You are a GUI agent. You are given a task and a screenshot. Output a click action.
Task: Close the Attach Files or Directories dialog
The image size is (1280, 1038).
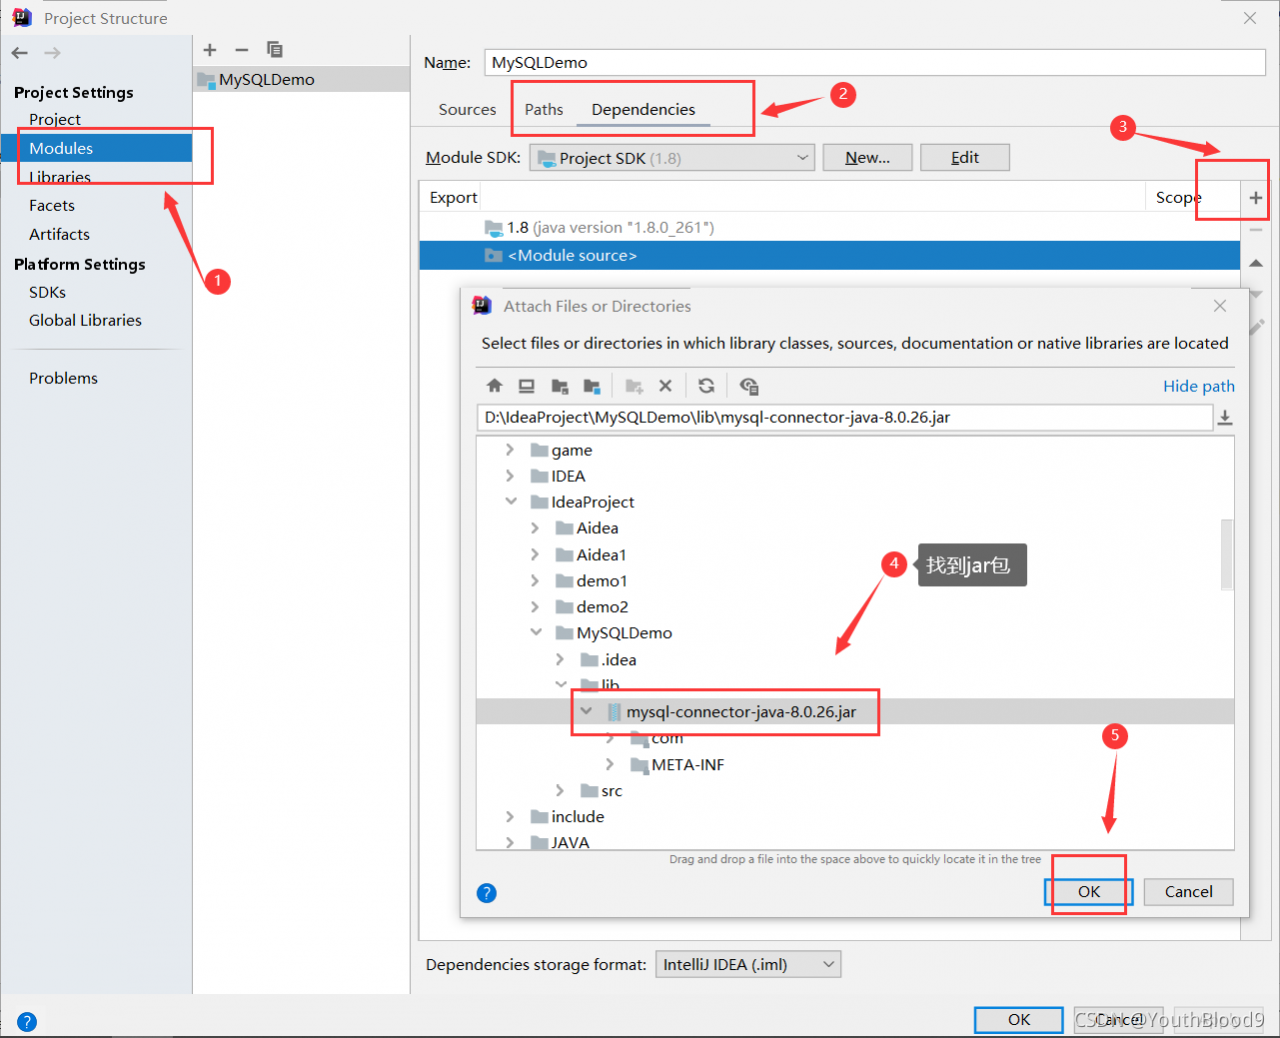point(1220,306)
